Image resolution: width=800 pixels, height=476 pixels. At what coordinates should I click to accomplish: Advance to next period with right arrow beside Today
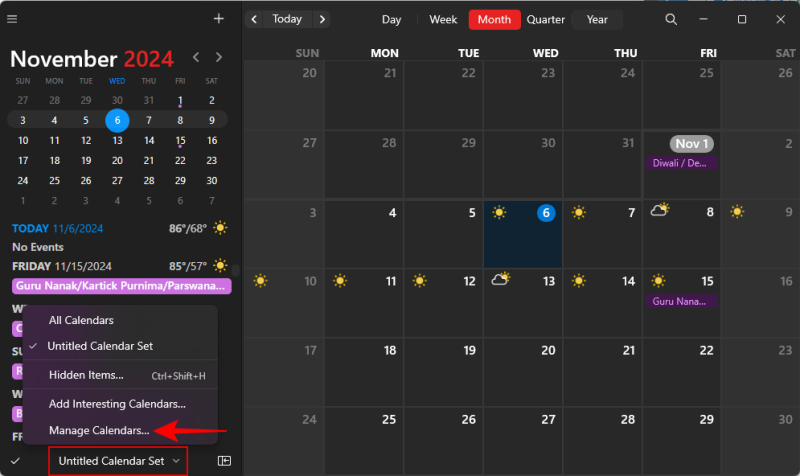[321, 19]
